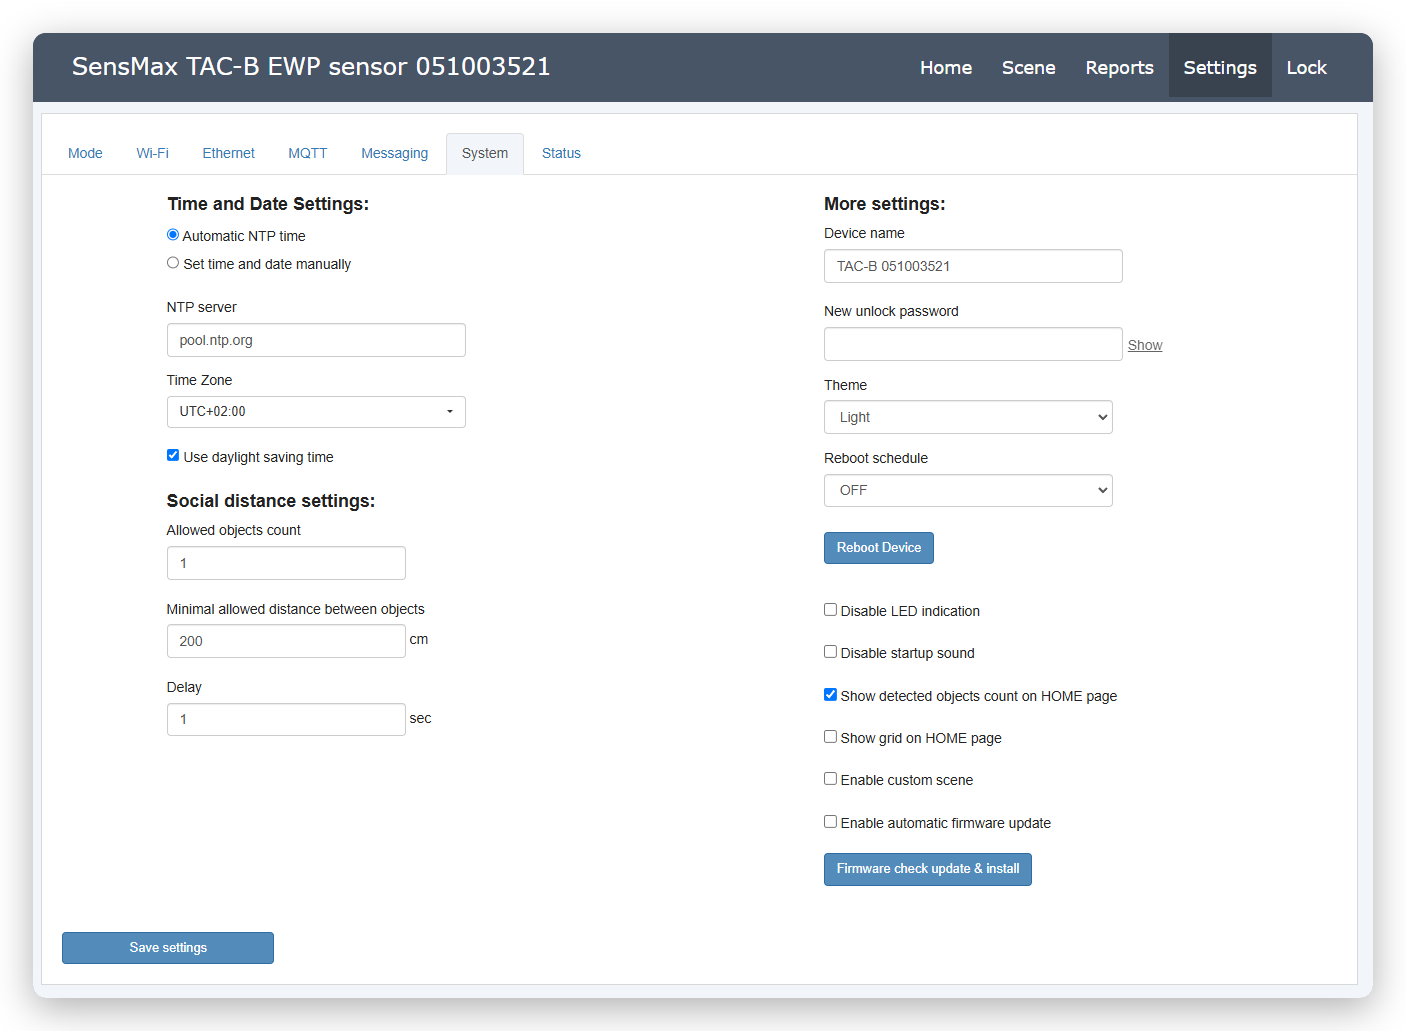Click the Allowed objects count field
1406x1031 pixels.
[x=286, y=563]
